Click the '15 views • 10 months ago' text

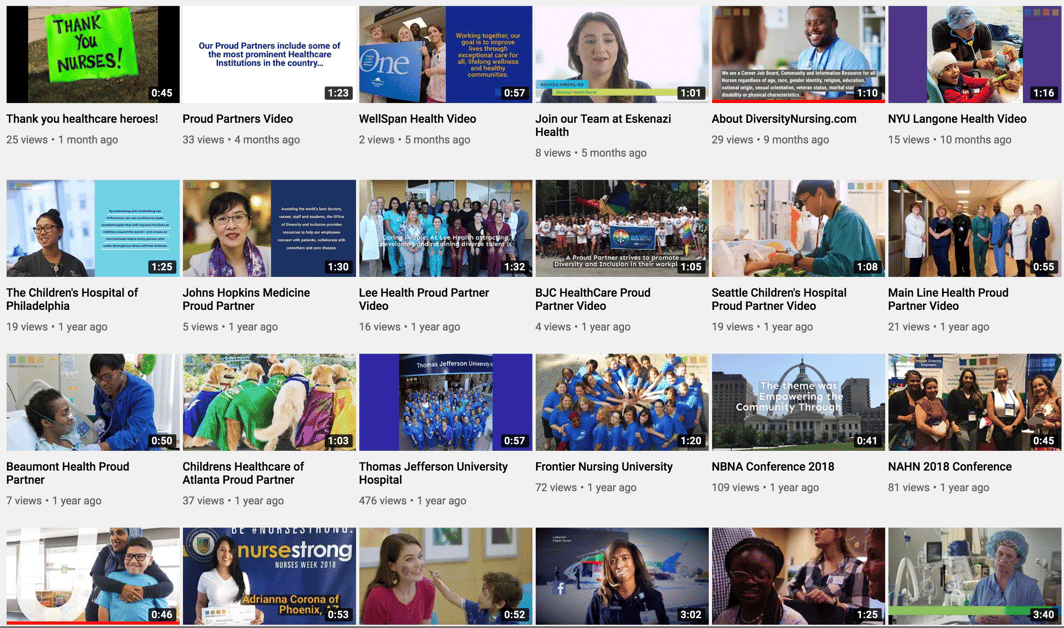949,140
